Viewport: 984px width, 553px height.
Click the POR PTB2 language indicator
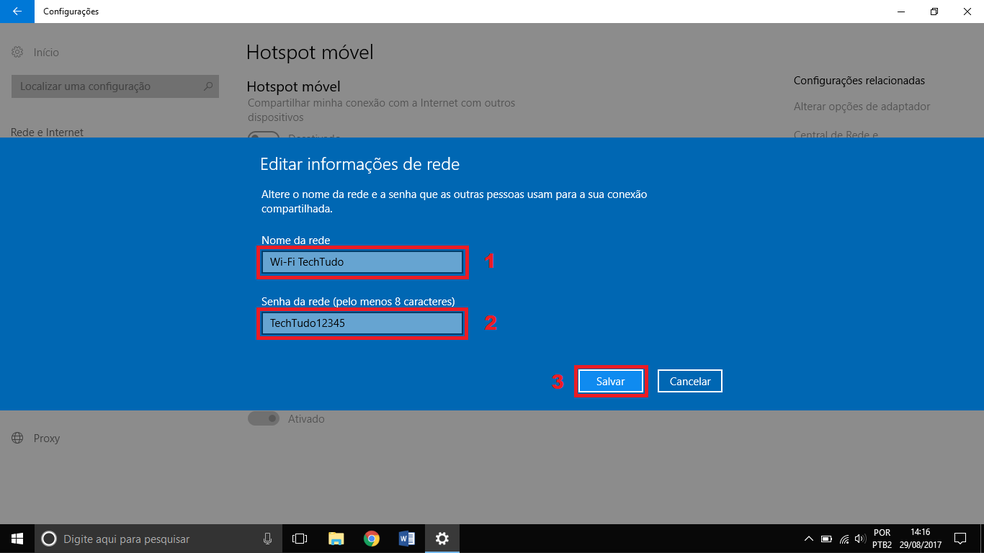[882, 539]
